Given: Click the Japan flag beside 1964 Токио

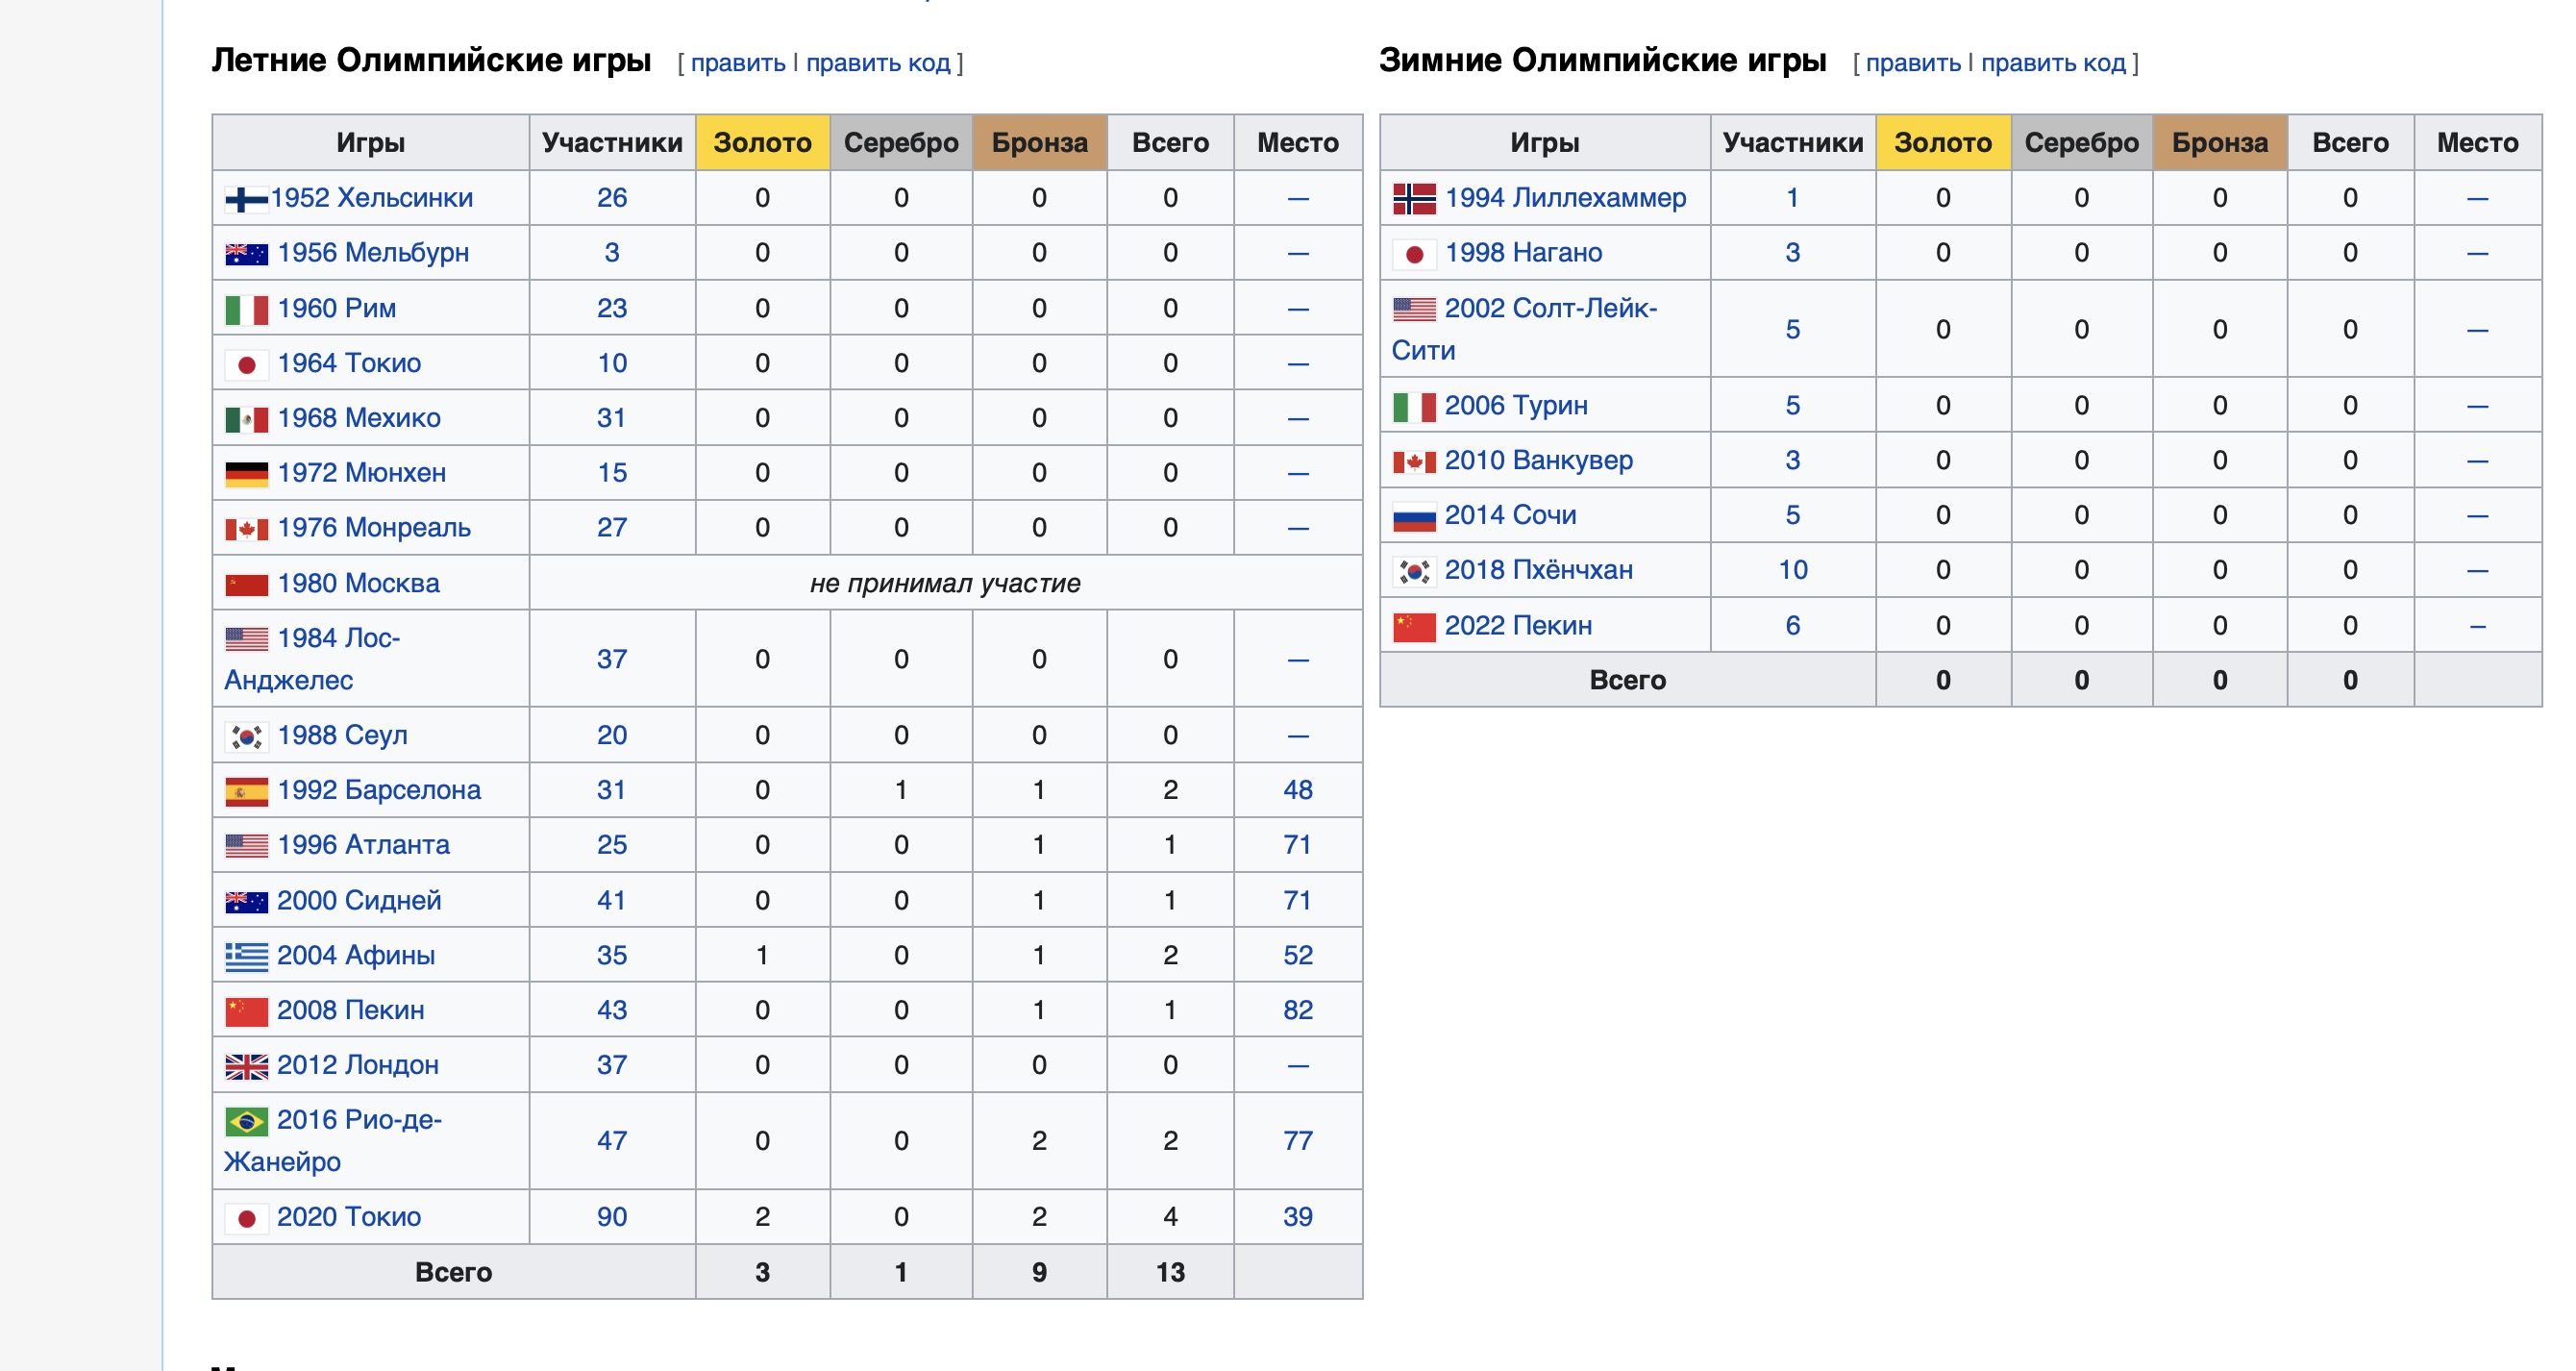Looking at the screenshot, I should 246,365.
